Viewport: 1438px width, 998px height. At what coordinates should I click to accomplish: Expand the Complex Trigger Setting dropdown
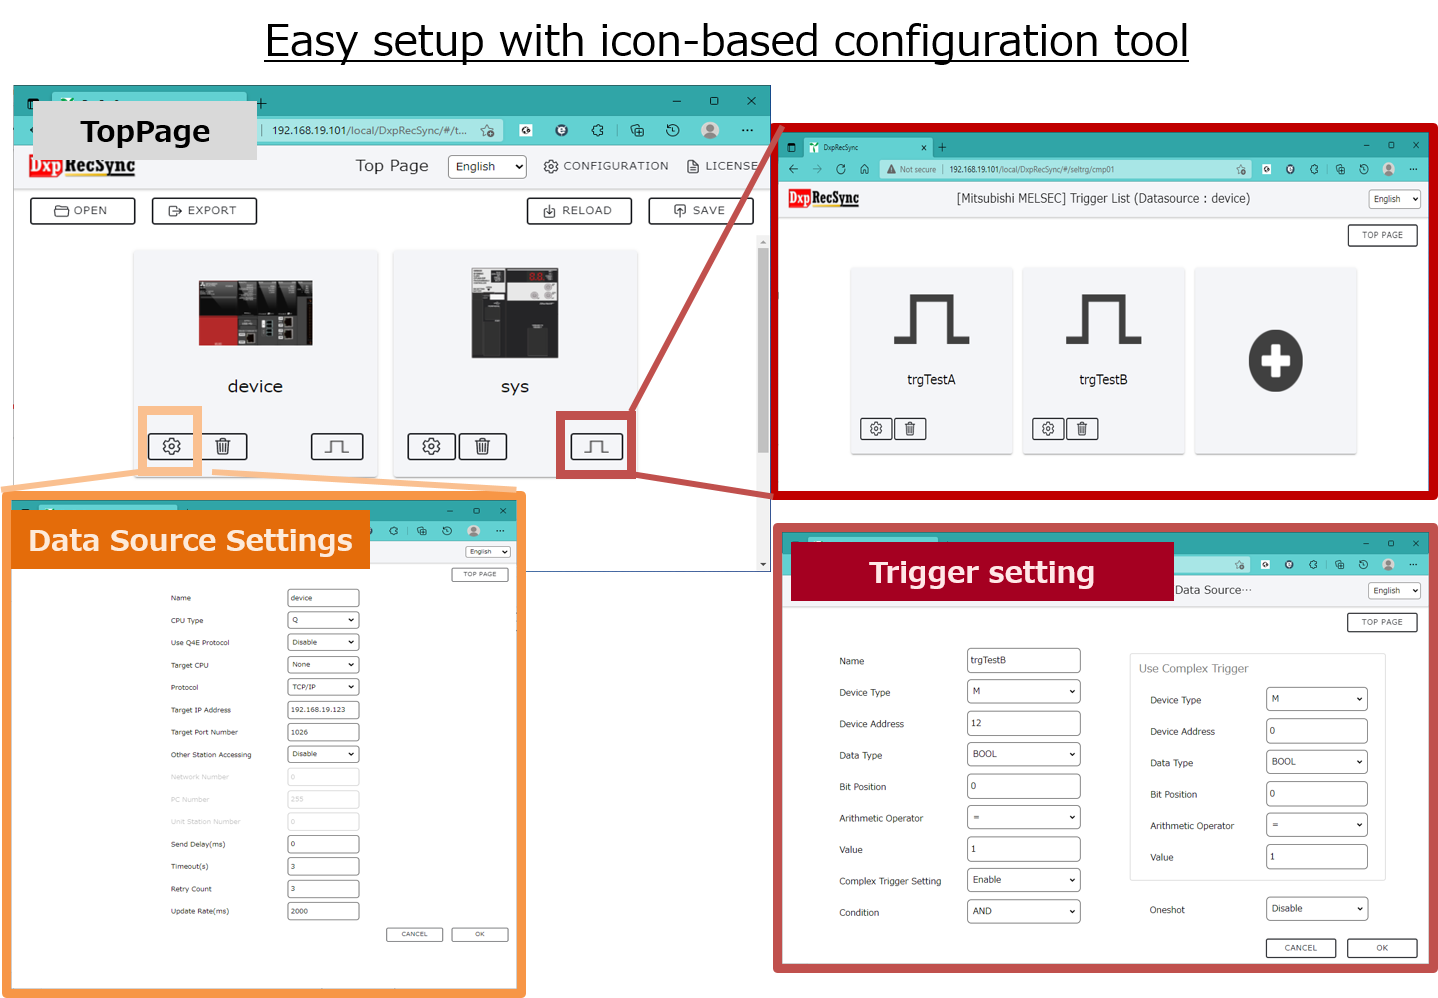click(1023, 880)
